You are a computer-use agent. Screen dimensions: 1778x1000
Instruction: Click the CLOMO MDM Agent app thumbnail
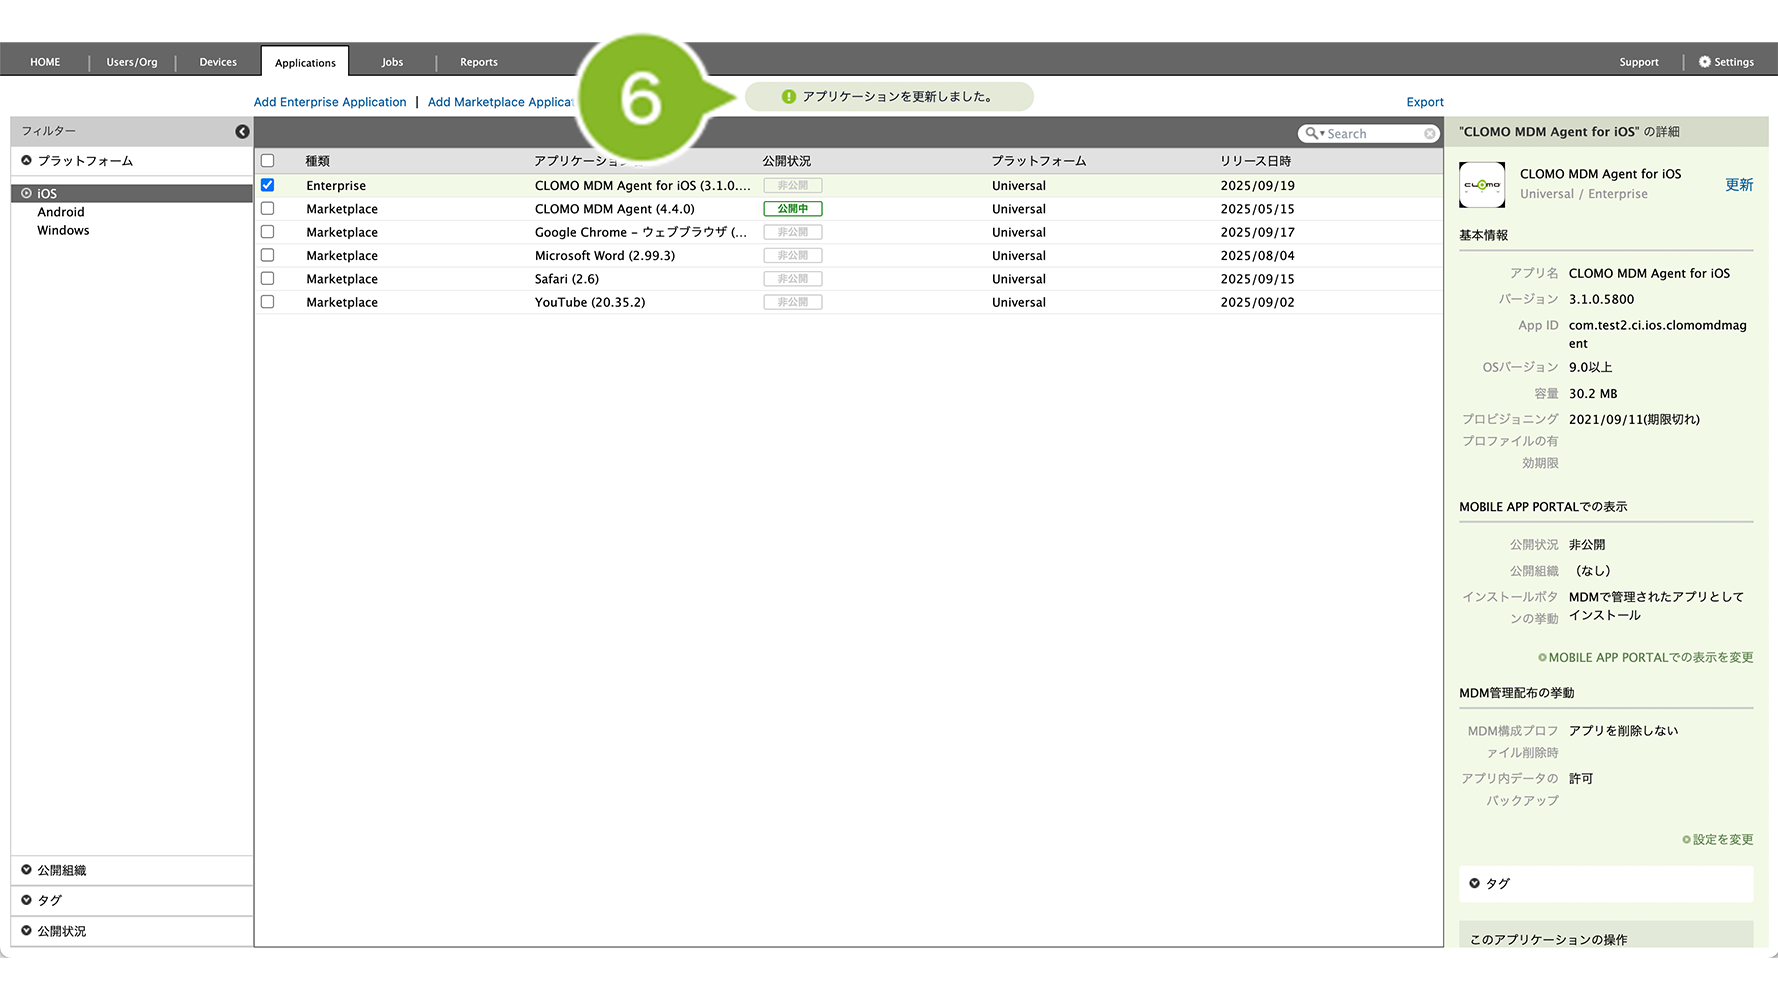tap(1482, 185)
